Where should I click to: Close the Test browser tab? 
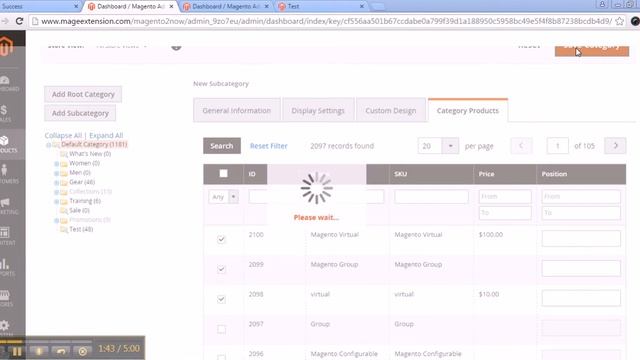(362, 7)
